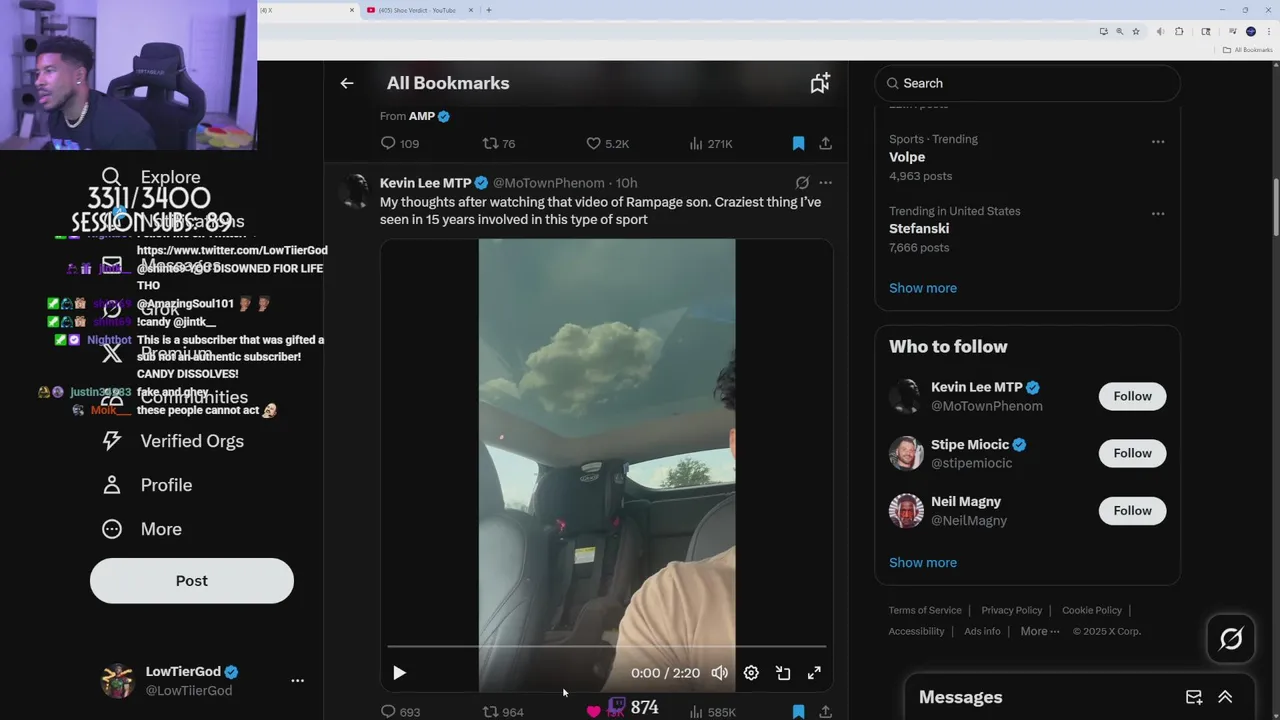Open replies on Kevin Lee's post (693)
This screenshot has height=720, width=1280.
tap(400, 712)
